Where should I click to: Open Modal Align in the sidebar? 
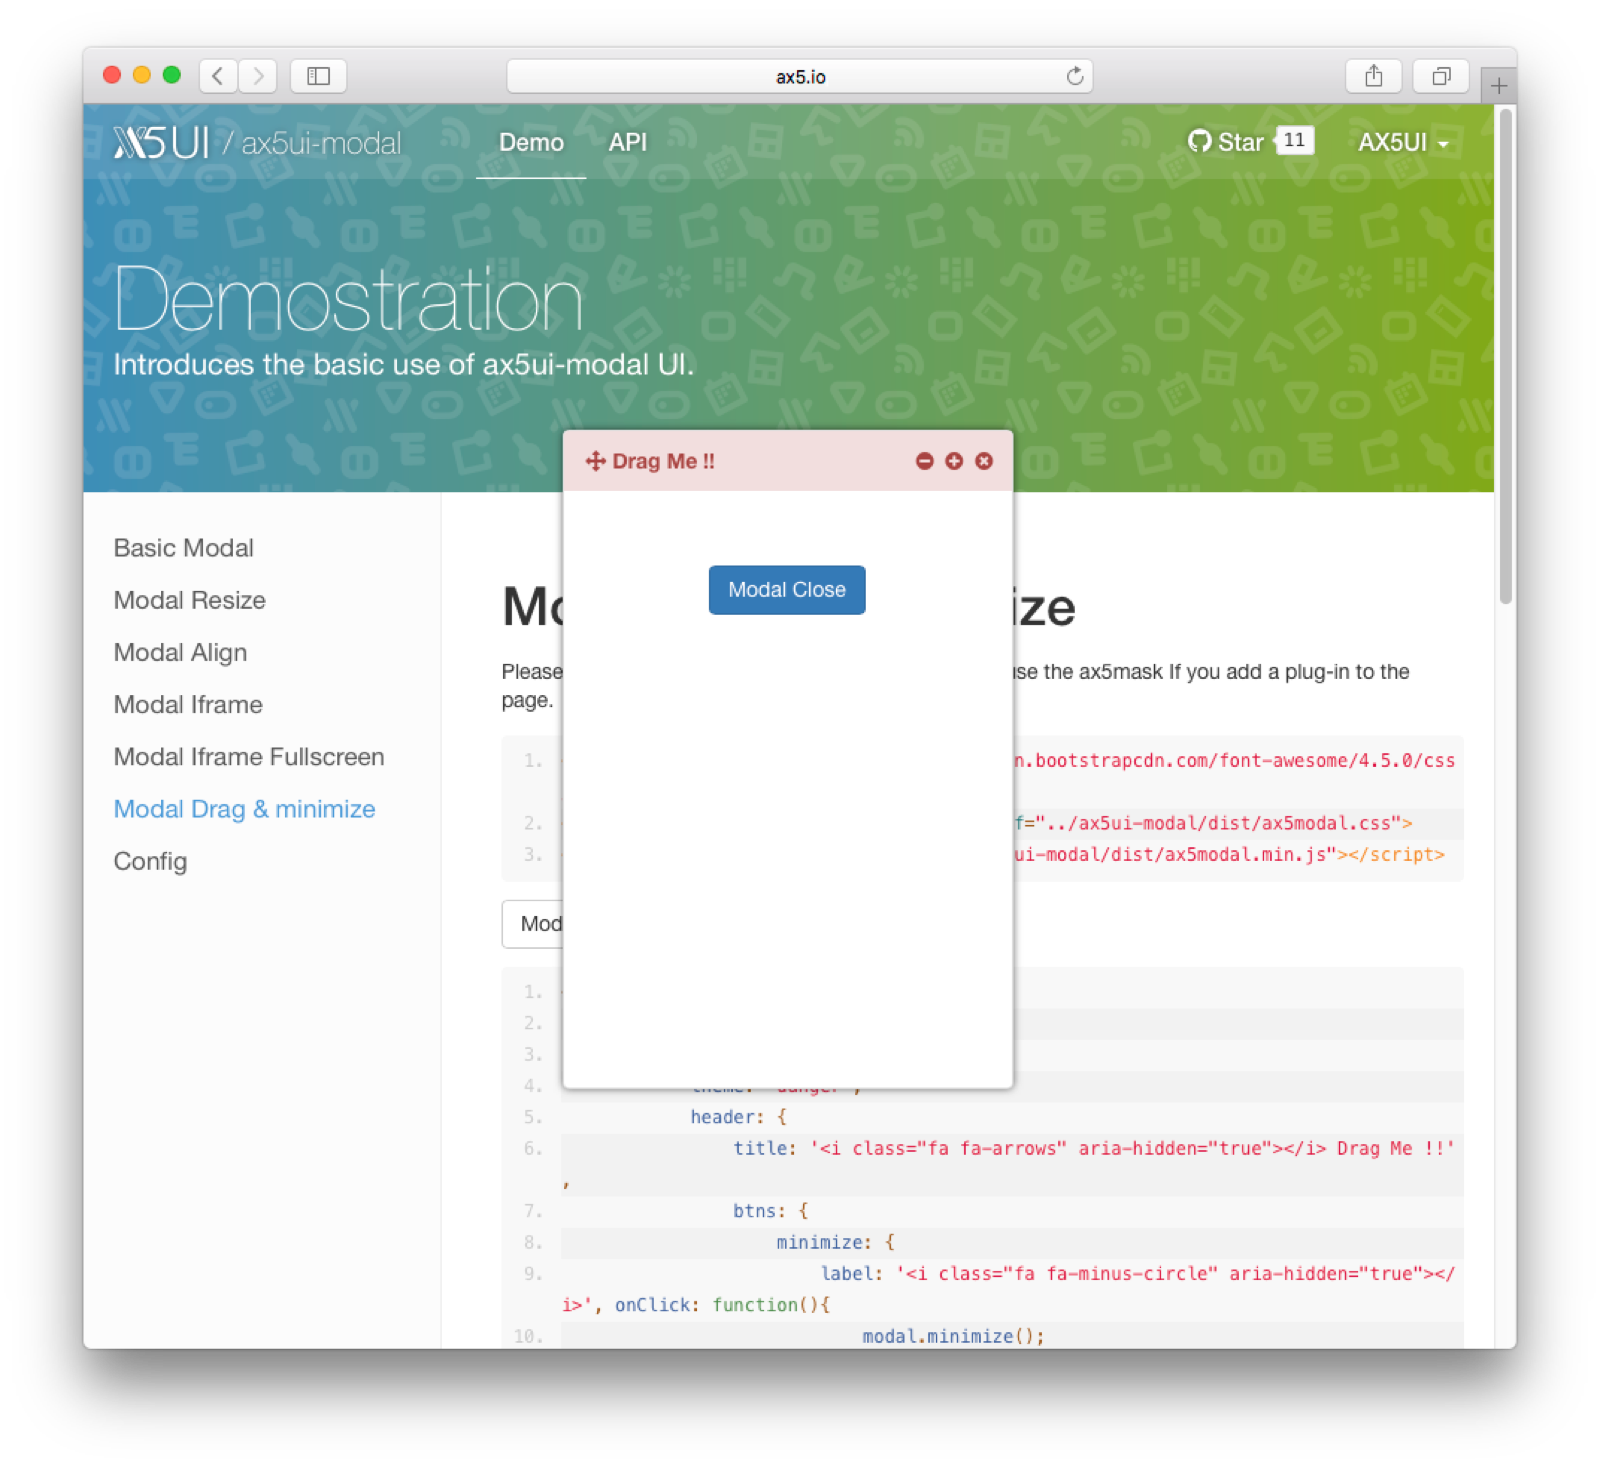(180, 652)
